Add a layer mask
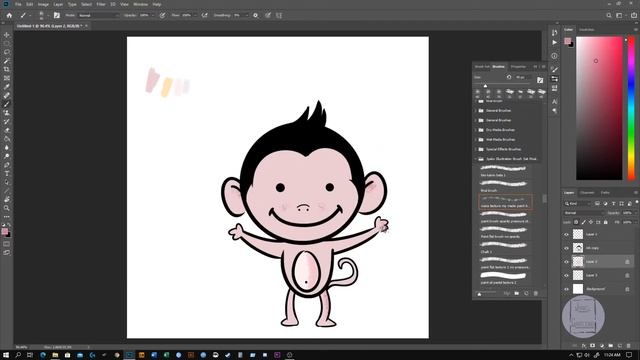 pyautogui.click(x=593, y=346)
